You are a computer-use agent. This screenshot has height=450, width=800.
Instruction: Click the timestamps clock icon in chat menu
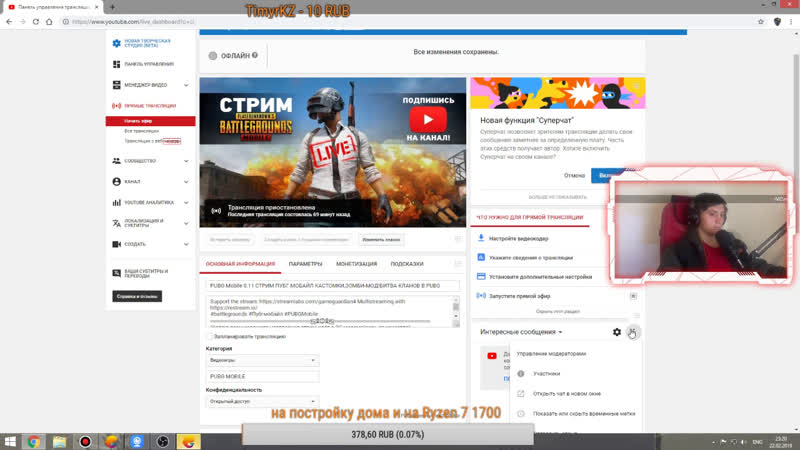tap(521, 414)
